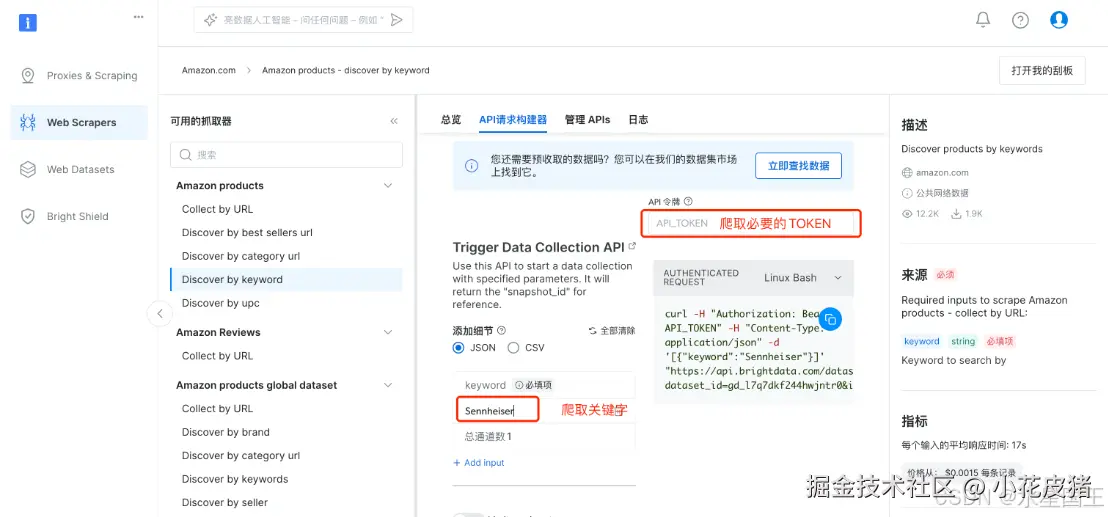
Task: Click the 打开我的刮板 button
Action: click(1042, 71)
